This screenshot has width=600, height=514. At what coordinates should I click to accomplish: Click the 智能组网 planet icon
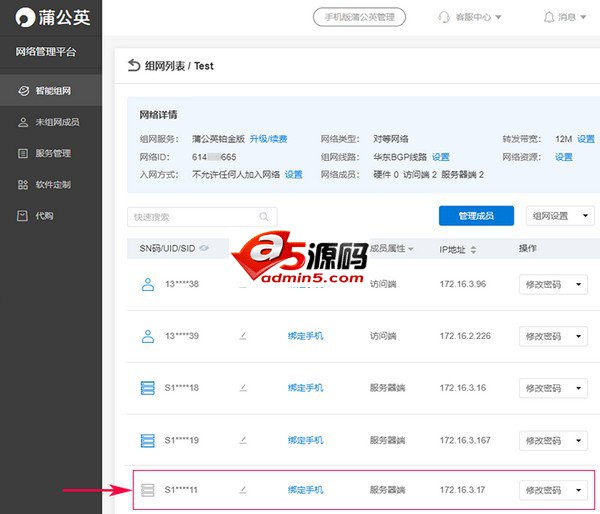23,91
